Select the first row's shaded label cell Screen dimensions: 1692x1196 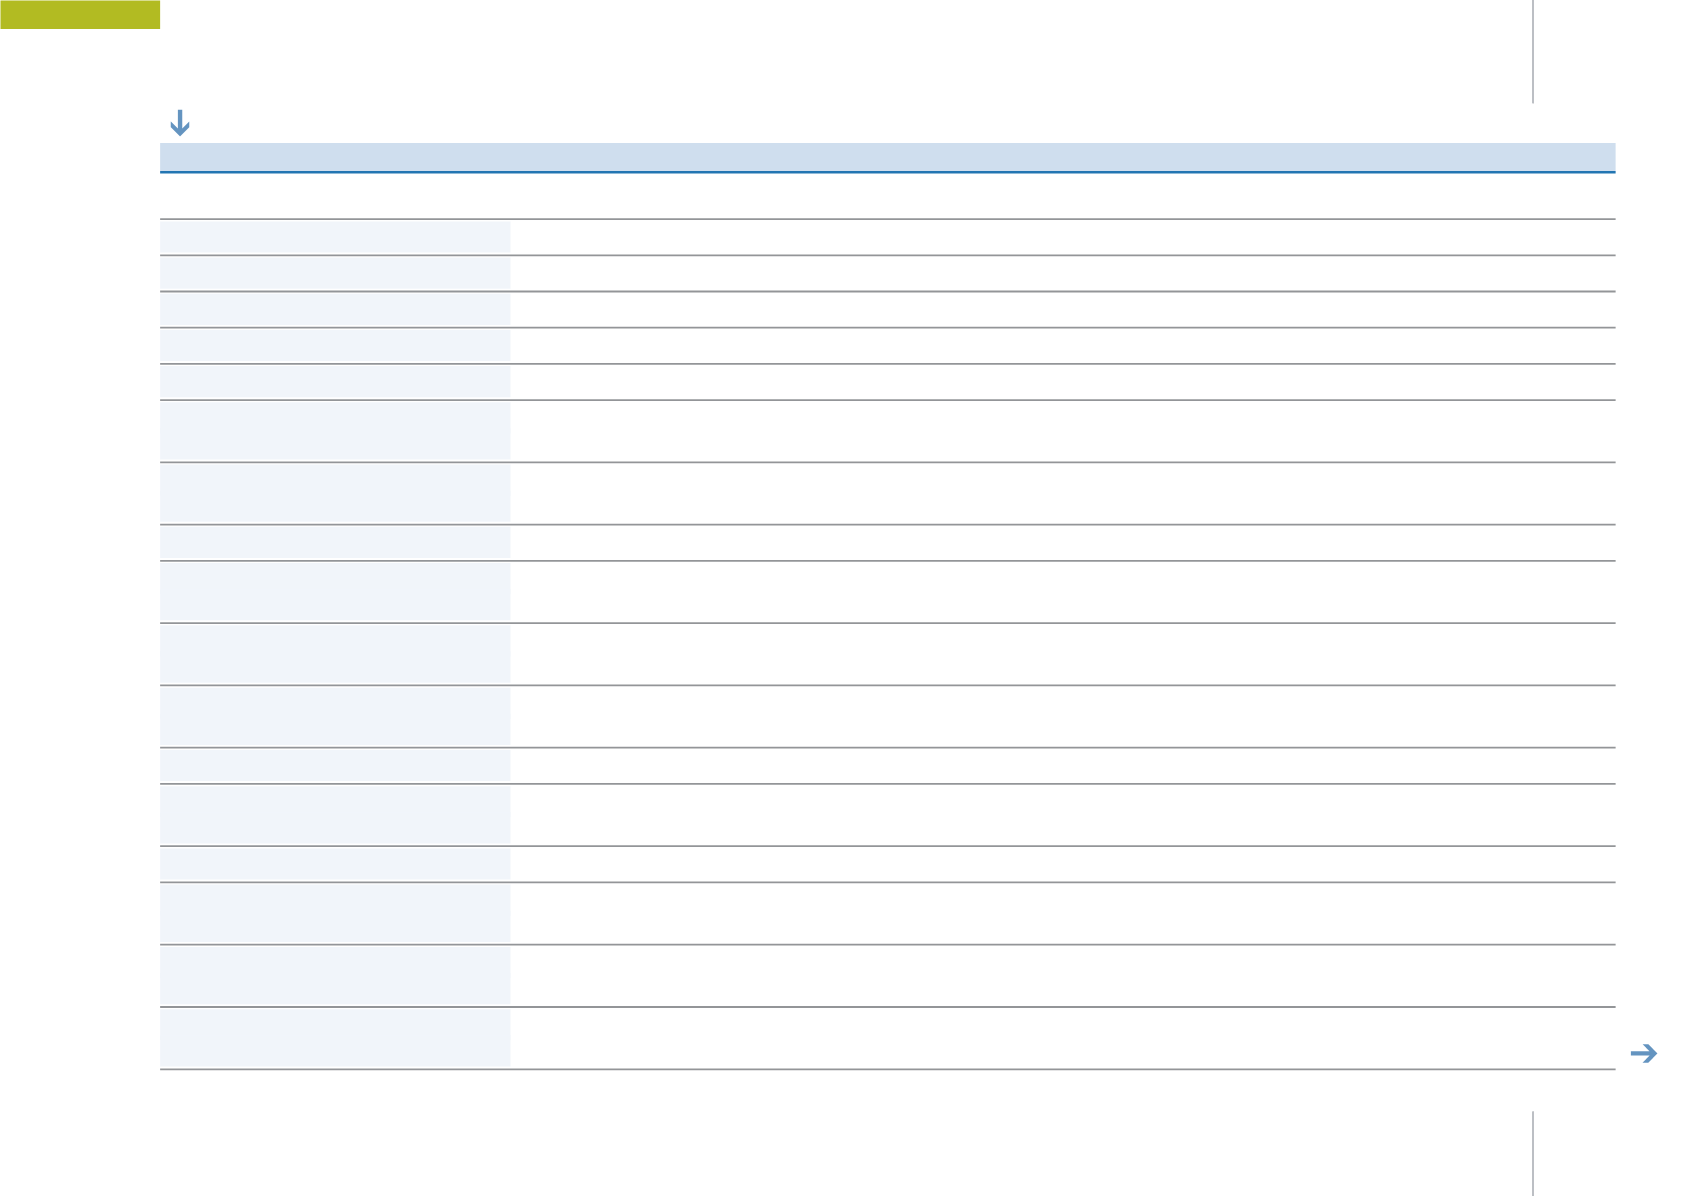point(335,237)
